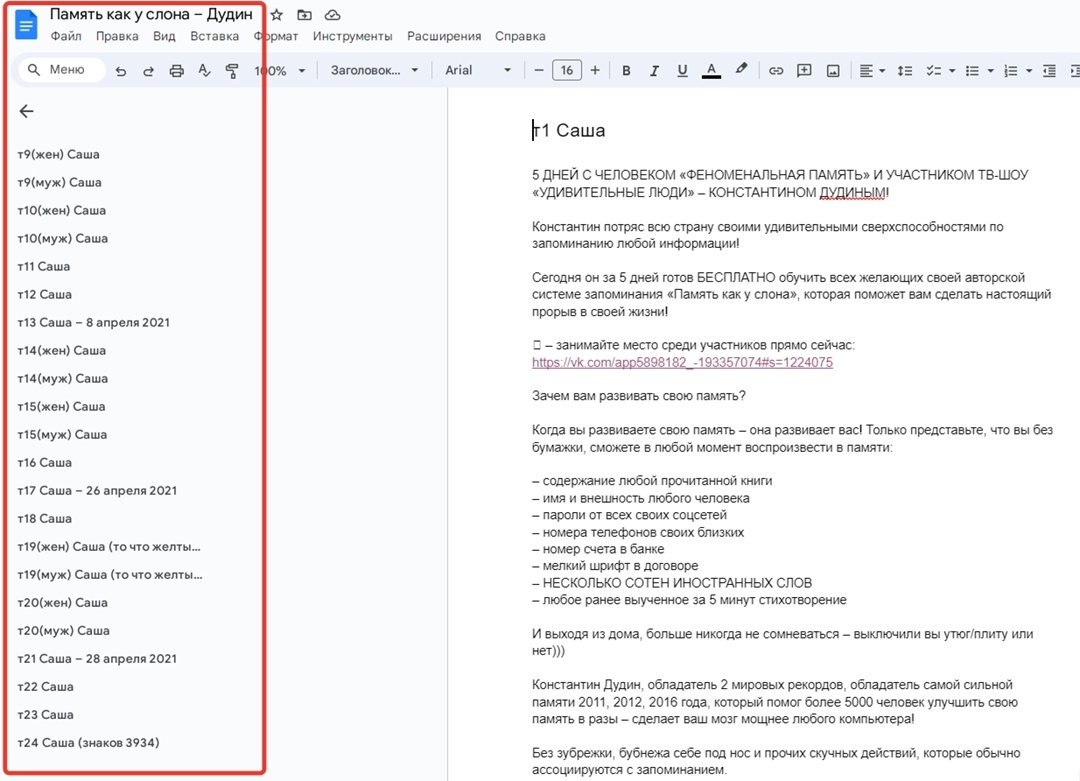Open text alignment options
Image resolution: width=1080 pixels, height=781 pixels.
[872, 70]
